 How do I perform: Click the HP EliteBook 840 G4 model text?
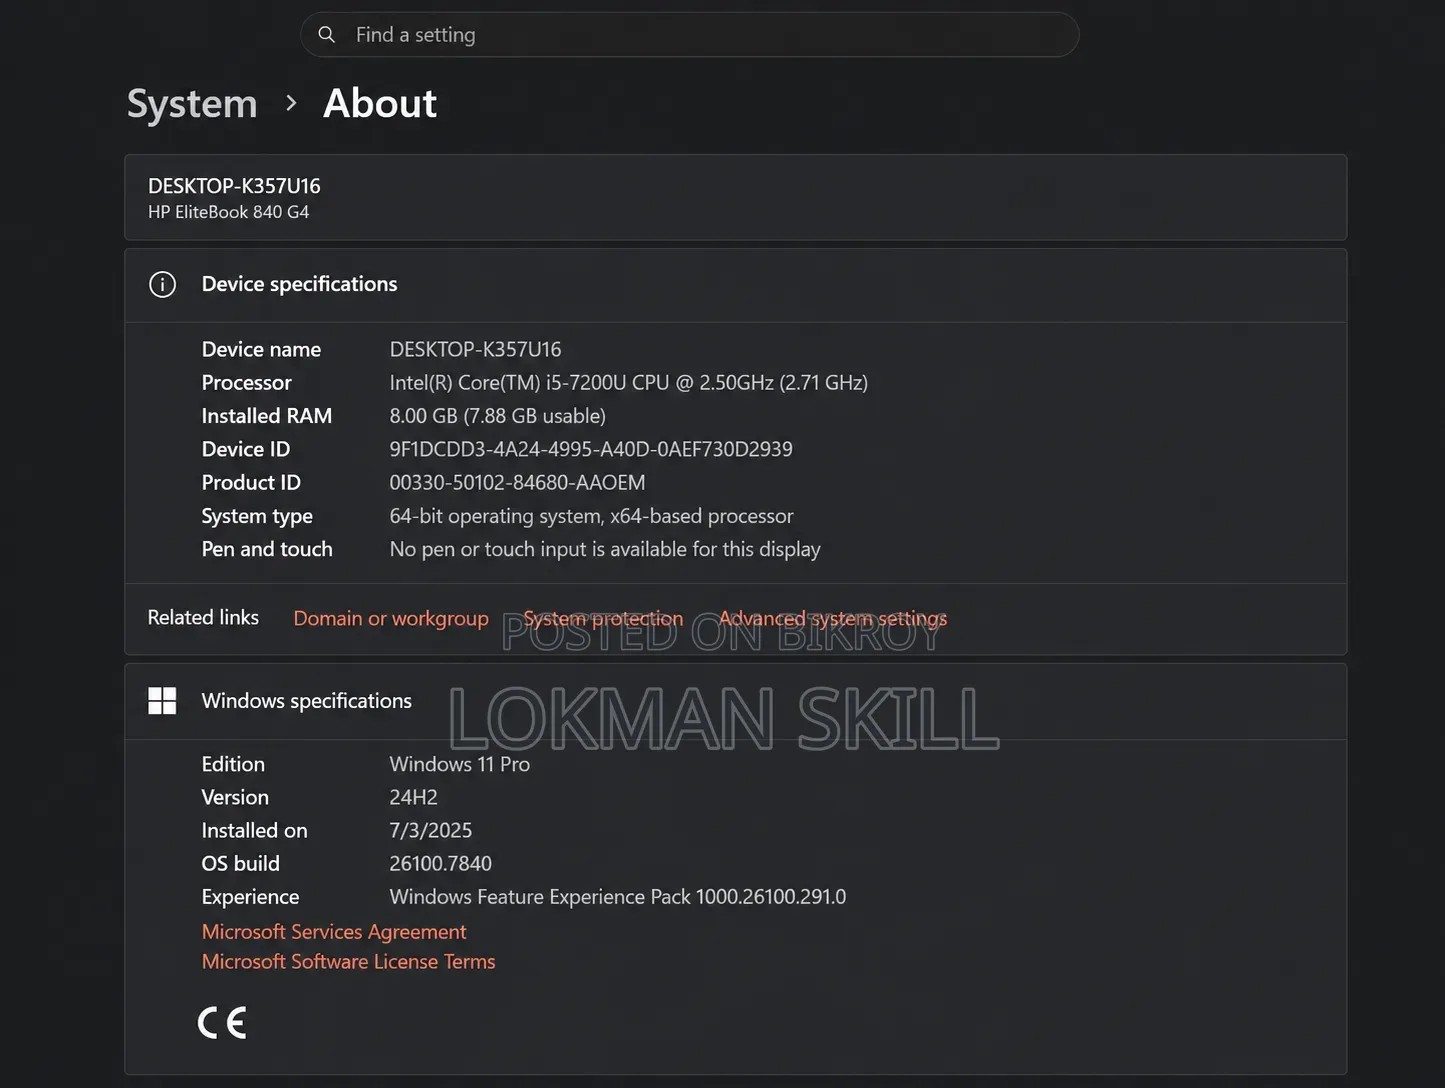[x=228, y=212]
